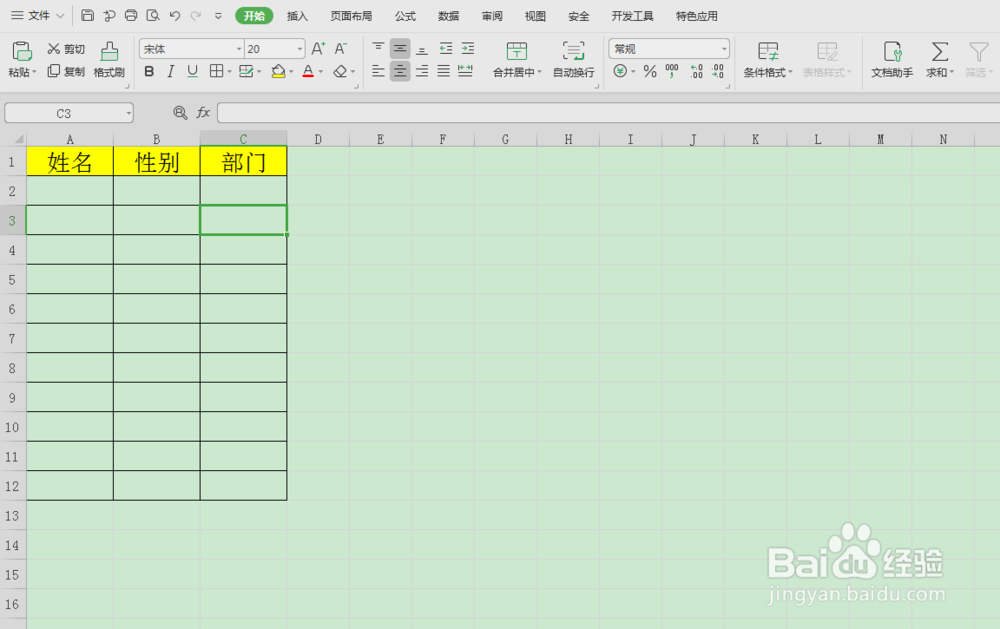The width and height of the screenshot is (1000, 629).
Task: Click the Undo arrow icon
Action: [x=174, y=15]
